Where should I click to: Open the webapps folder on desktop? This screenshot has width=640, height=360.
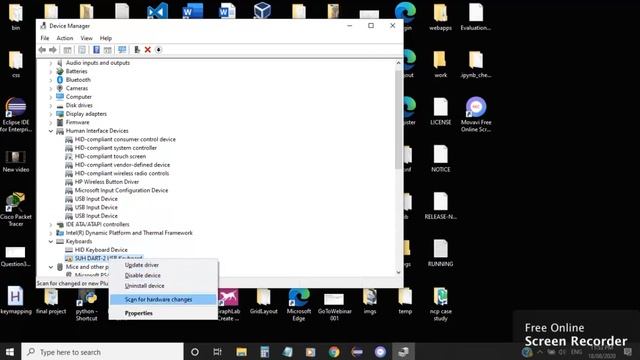tap(440, 17)
